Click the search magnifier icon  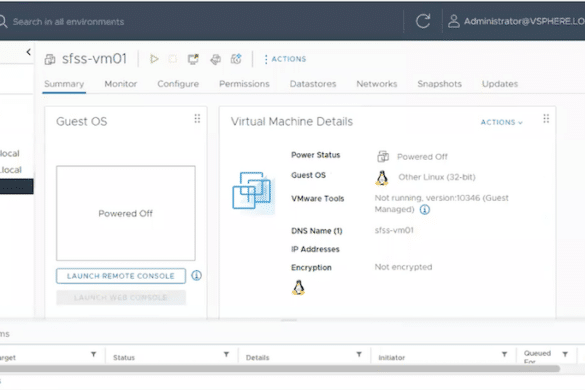pos(3,22)
